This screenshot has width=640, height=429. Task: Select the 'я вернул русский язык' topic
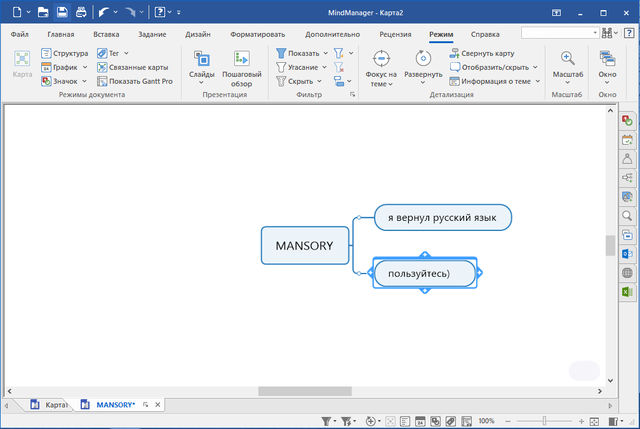click(442, 218)
